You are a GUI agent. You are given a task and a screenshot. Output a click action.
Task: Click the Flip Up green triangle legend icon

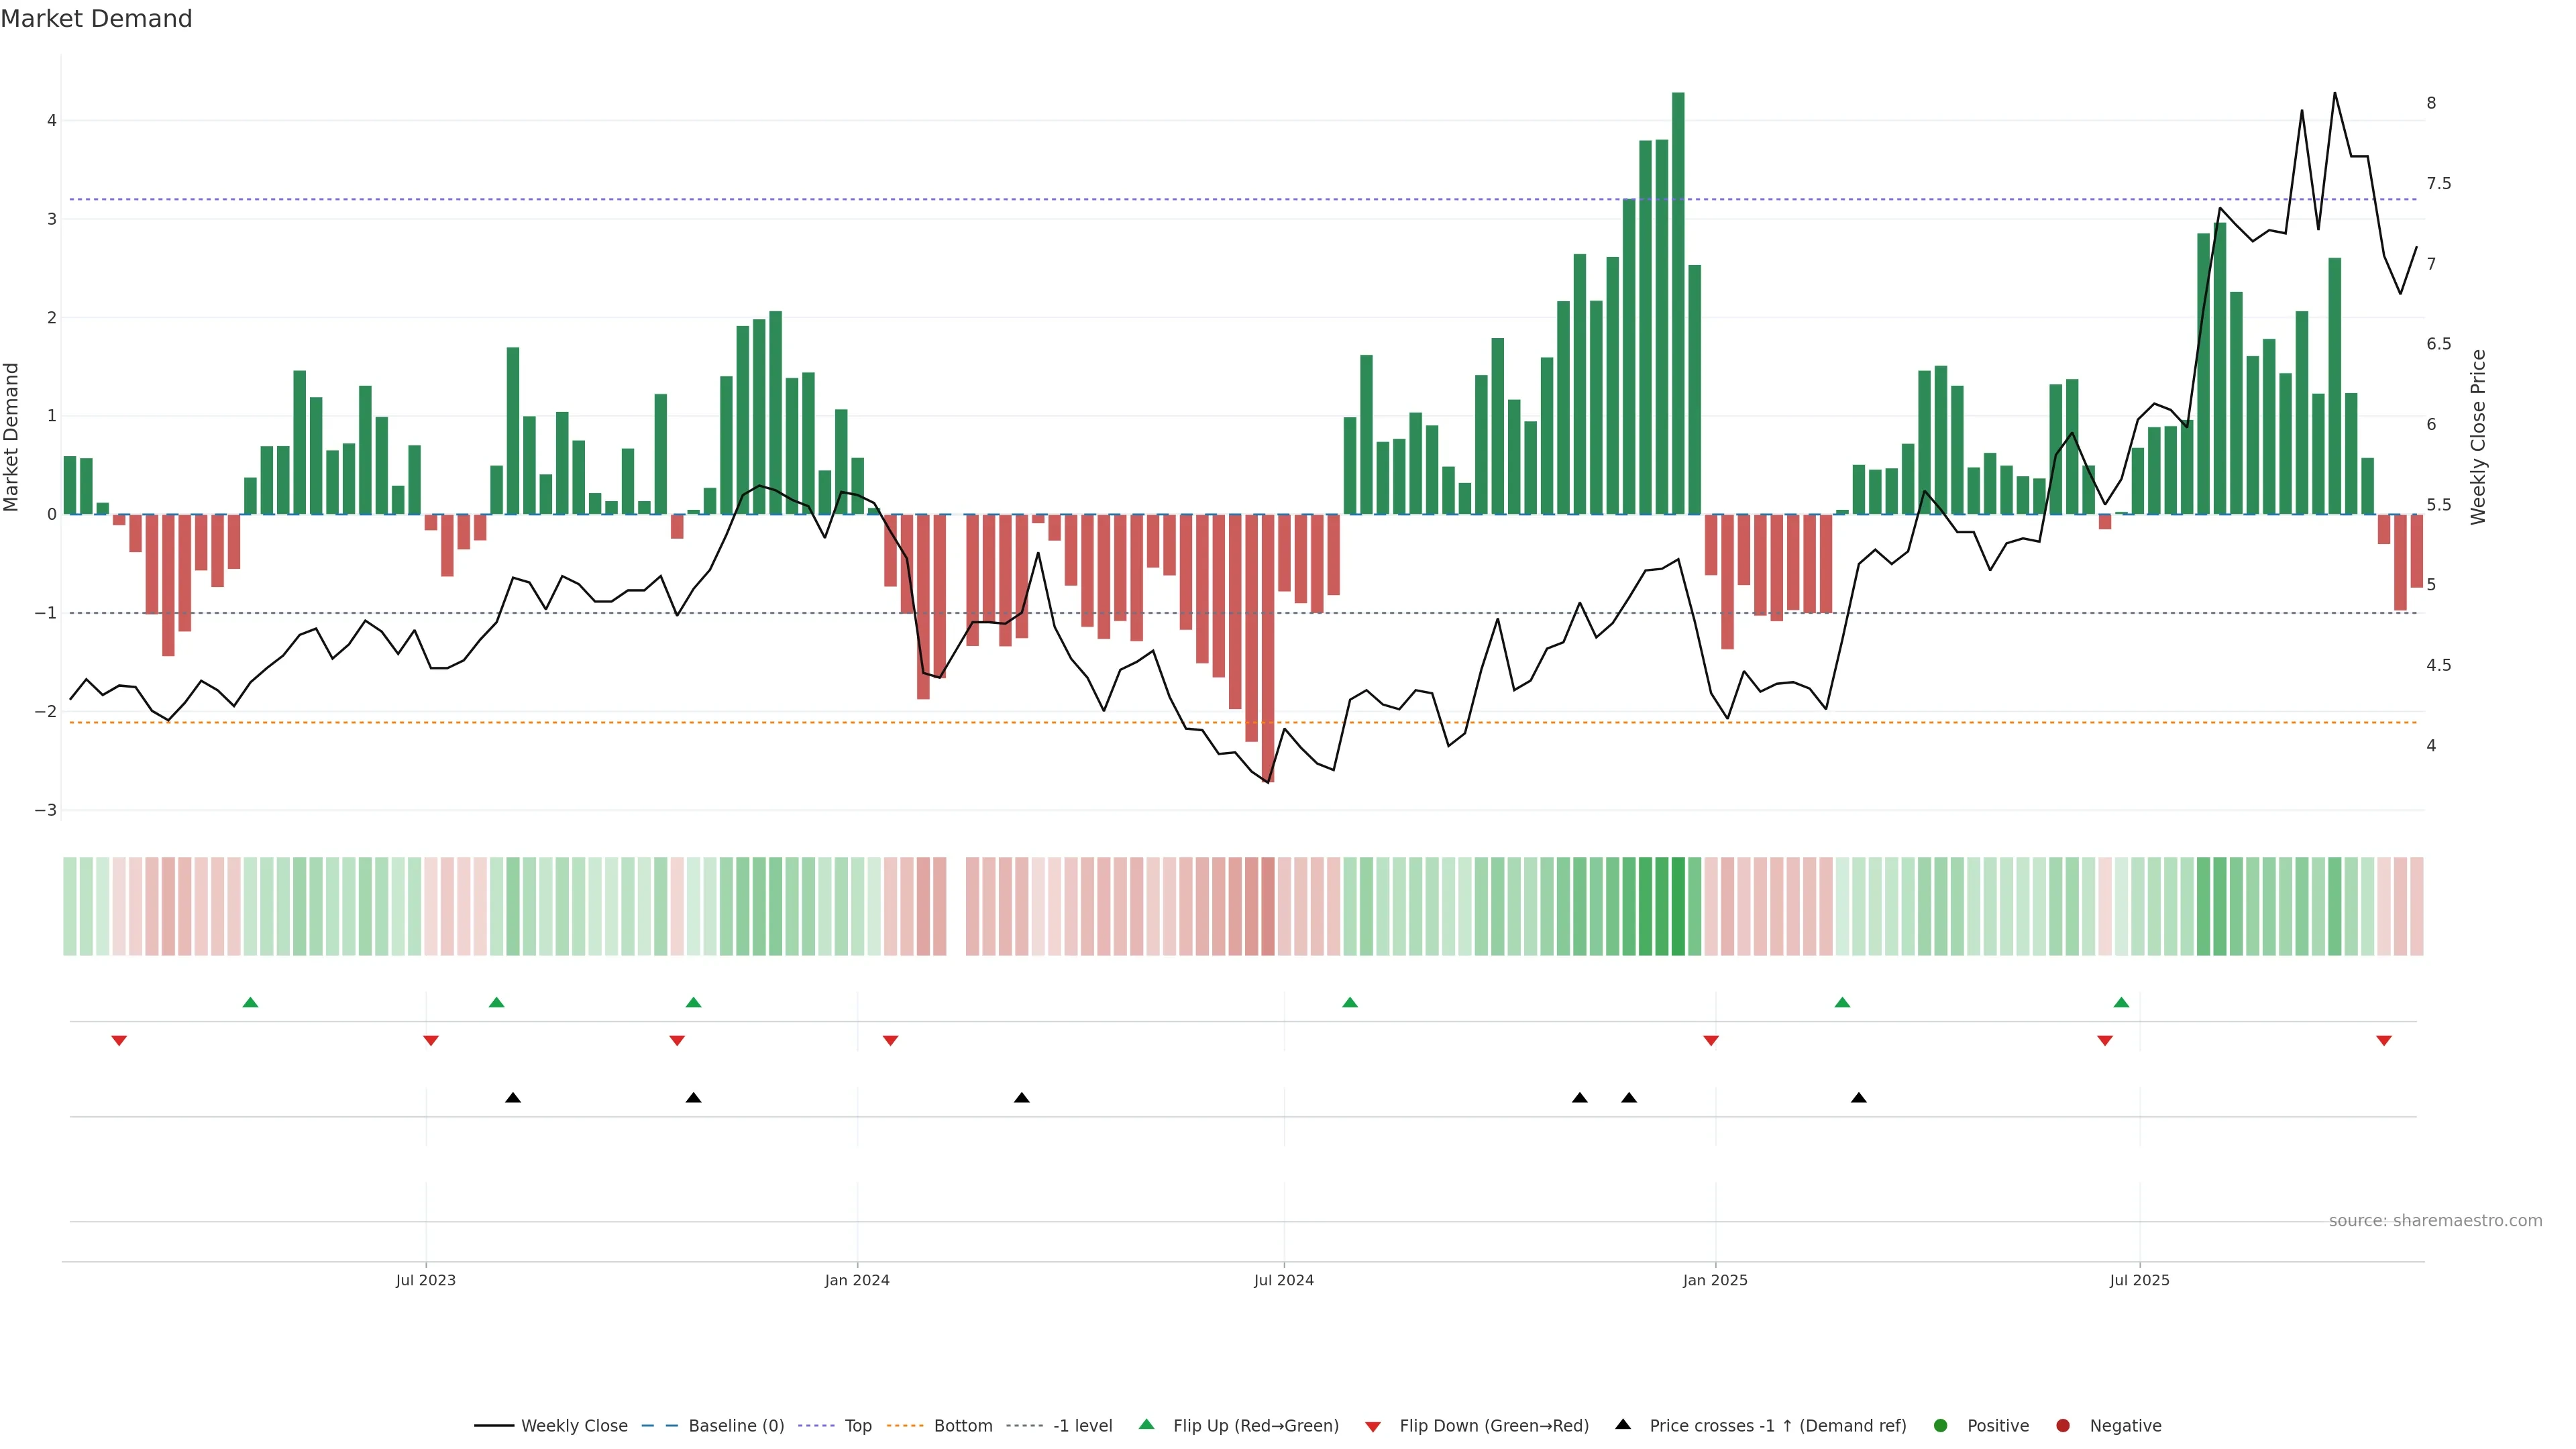pos(1147,1424)
